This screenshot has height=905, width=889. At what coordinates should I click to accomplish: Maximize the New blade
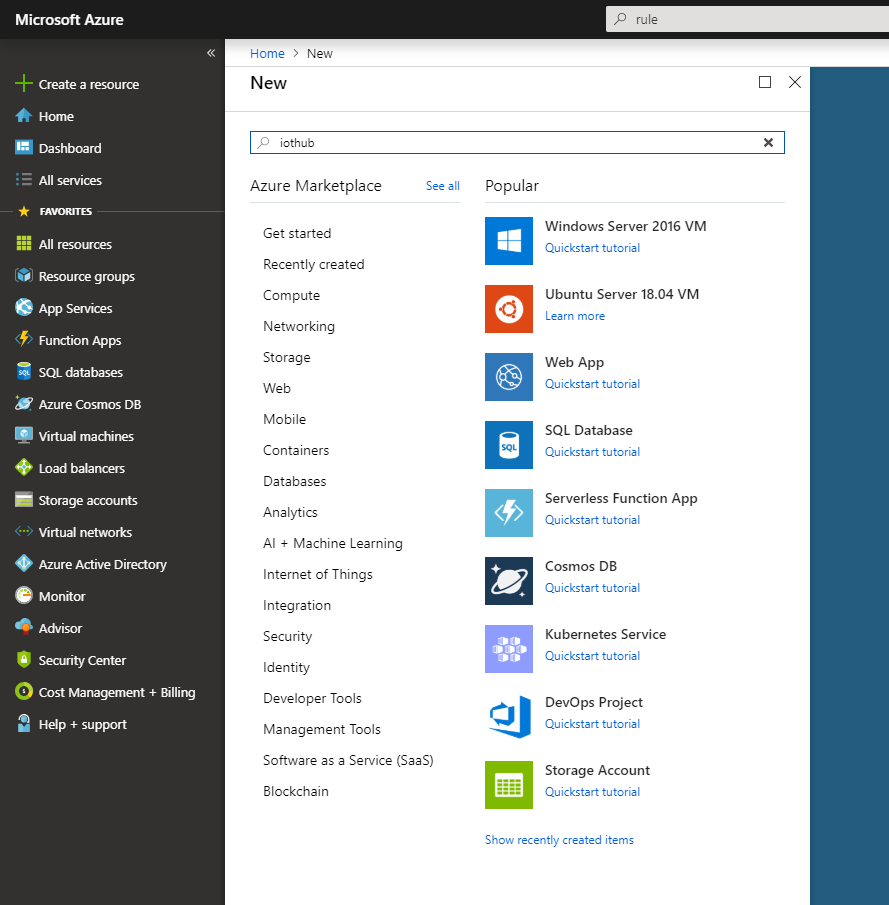point(765,82)
